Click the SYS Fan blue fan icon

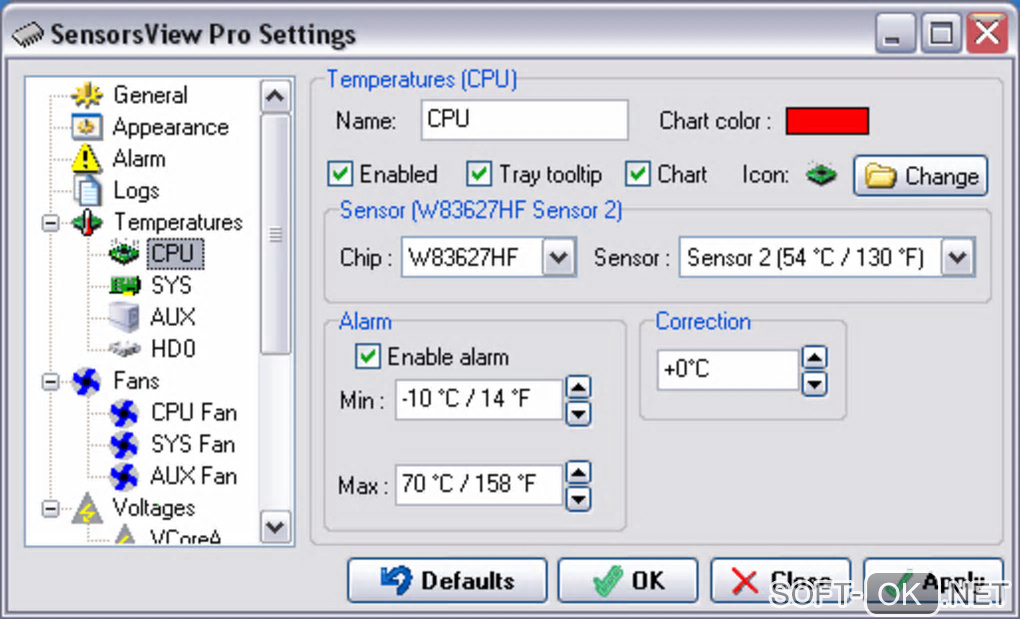coord(124,445)
